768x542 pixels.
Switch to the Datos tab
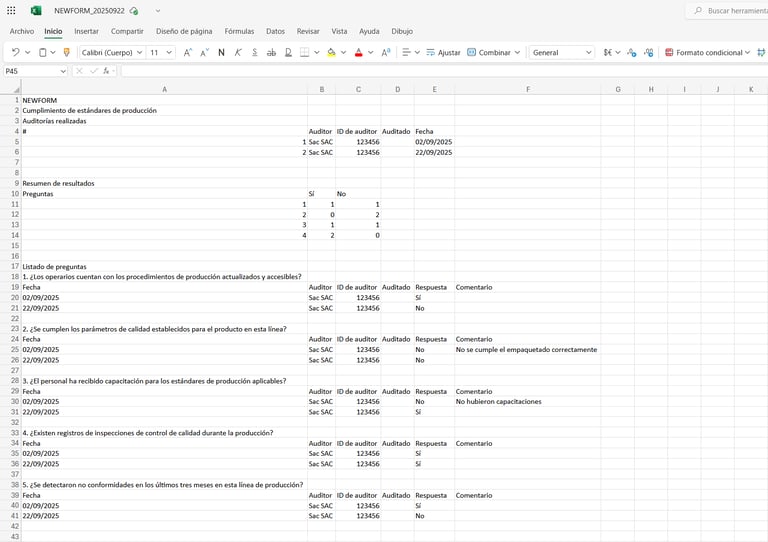point(275,31)
